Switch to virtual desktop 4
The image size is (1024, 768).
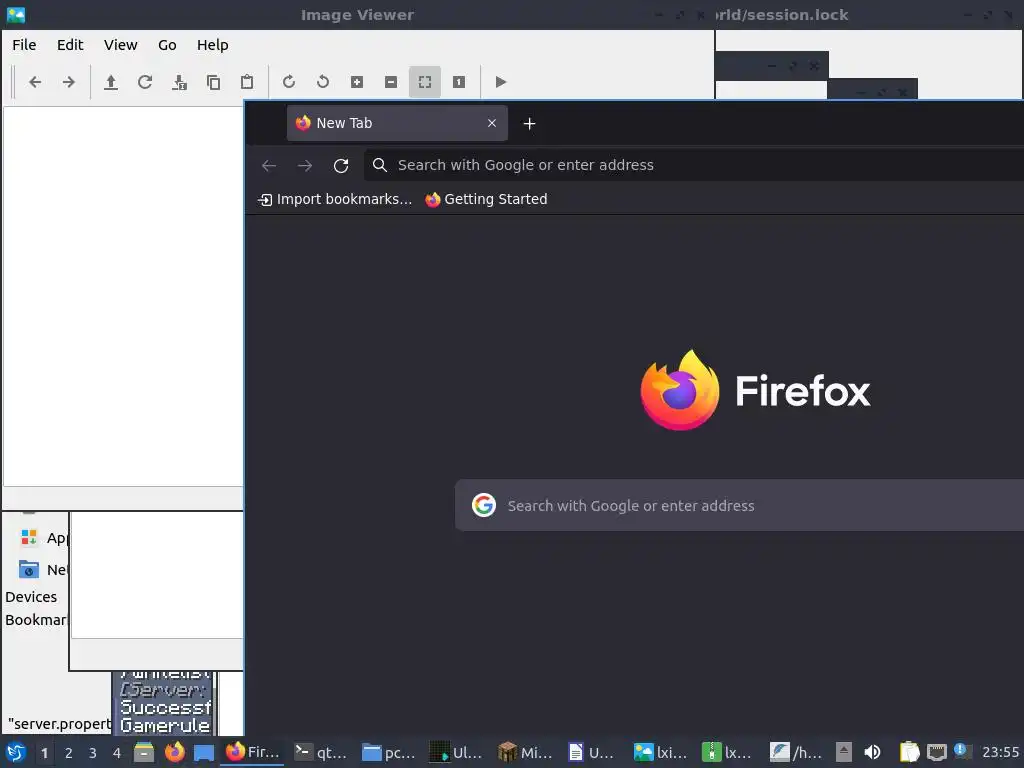tap(117, 753)
